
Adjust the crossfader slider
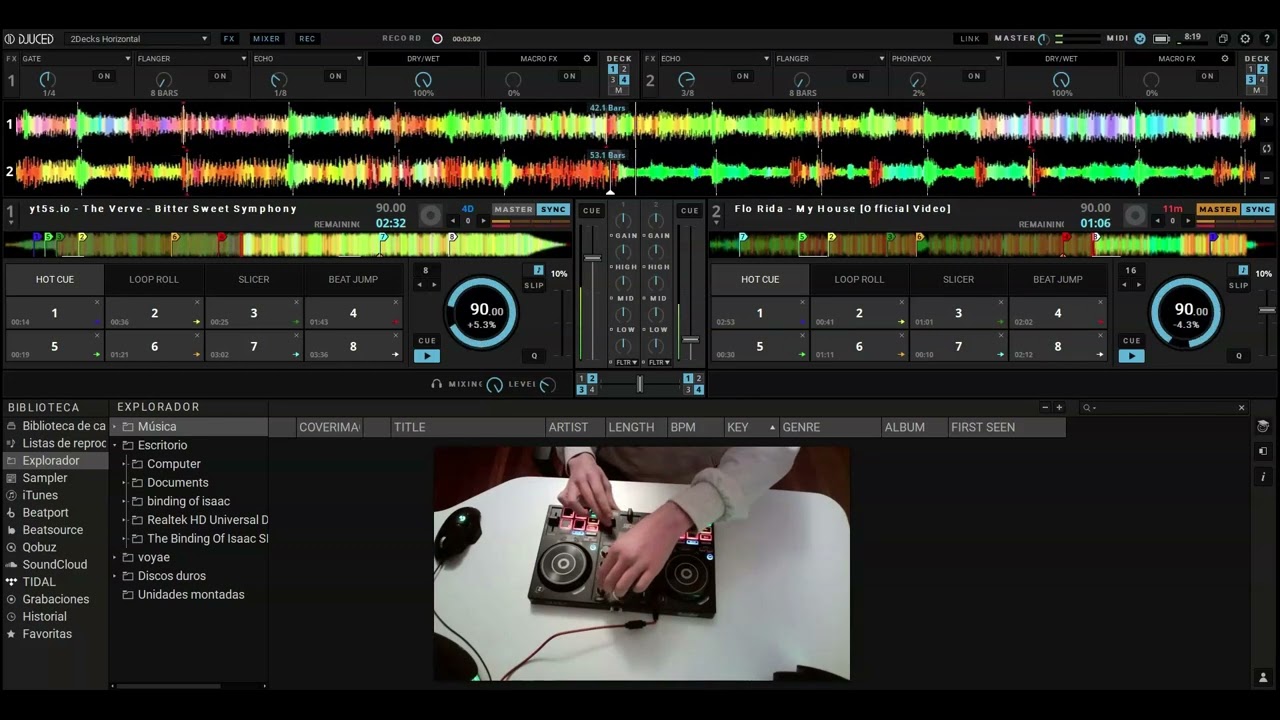[x=640, y=384]
